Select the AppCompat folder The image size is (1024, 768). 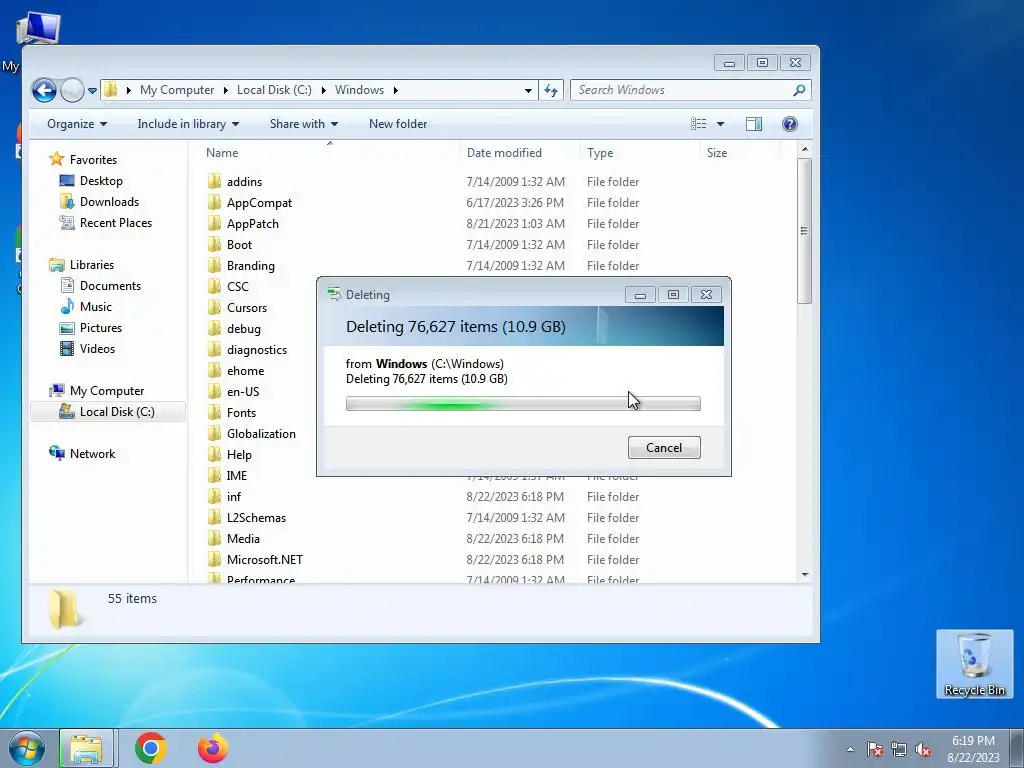coord(259,202)
